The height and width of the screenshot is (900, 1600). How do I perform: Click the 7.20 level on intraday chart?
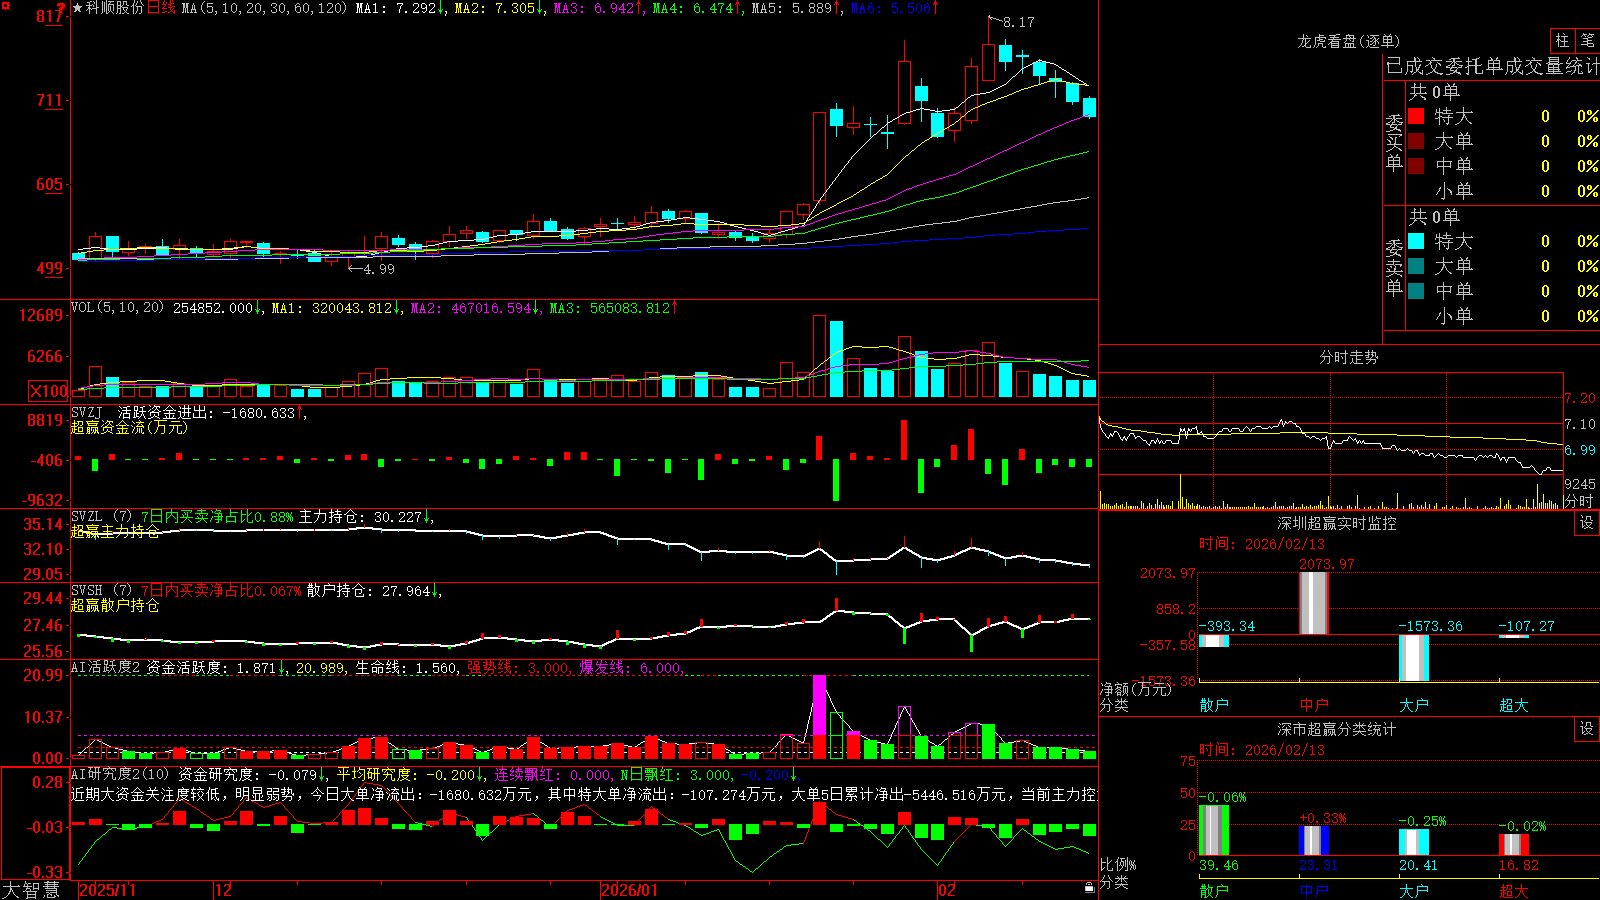[1580, 398]
